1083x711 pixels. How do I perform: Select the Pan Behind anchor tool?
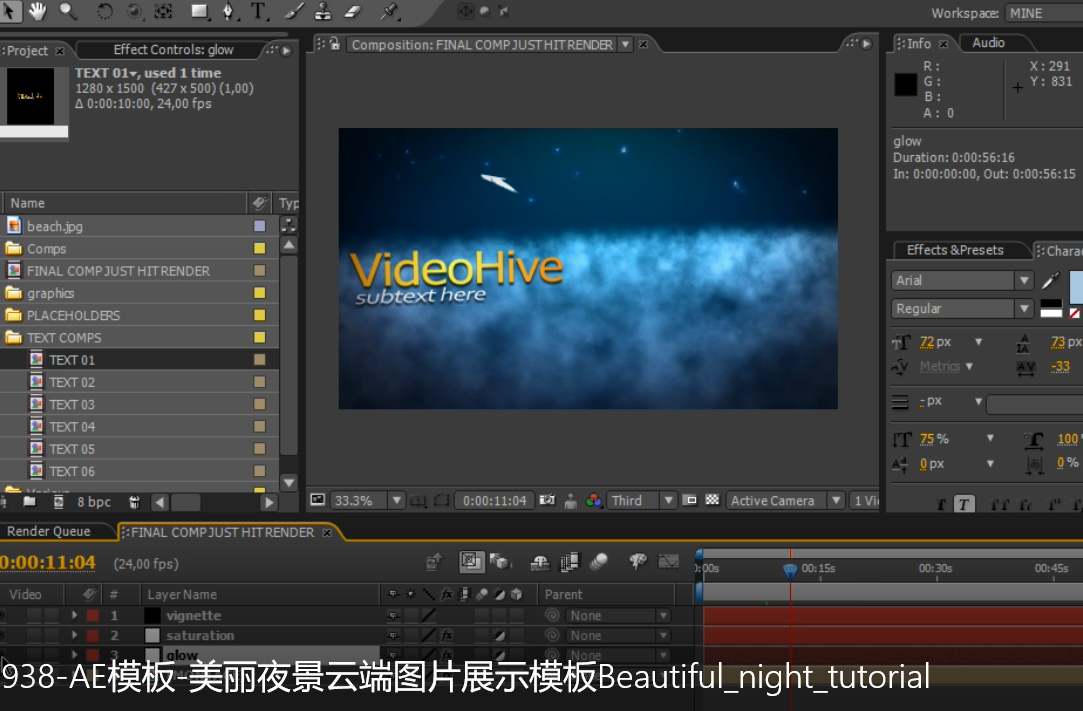164,11
